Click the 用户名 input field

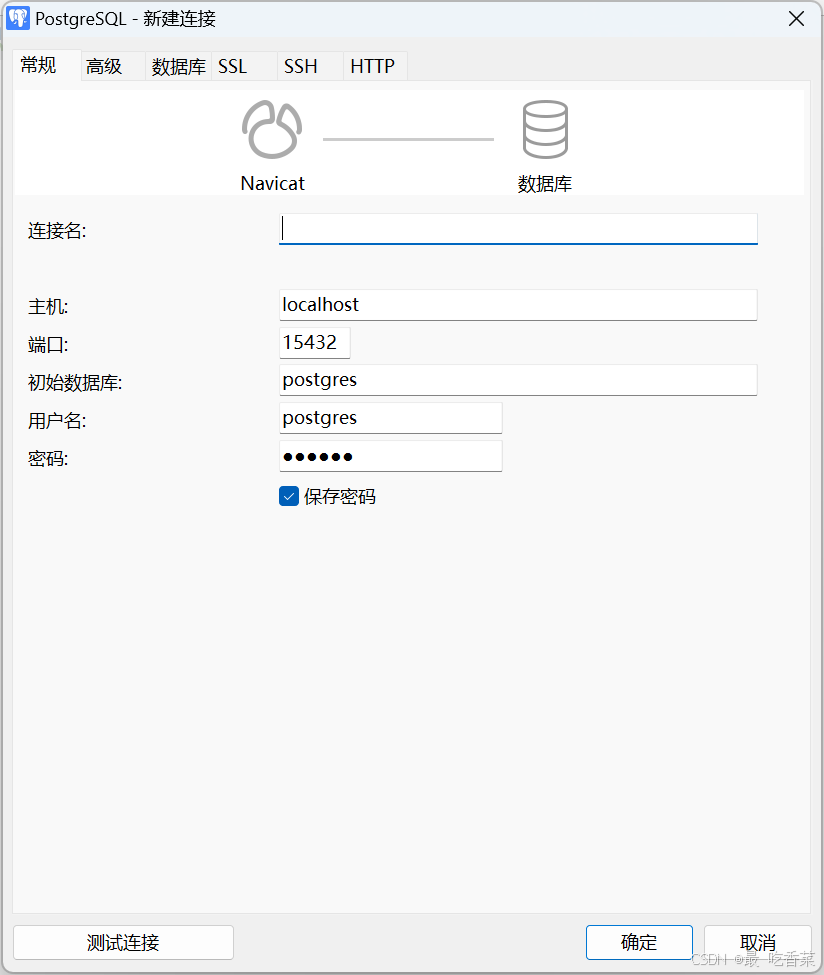pos(391,418)
